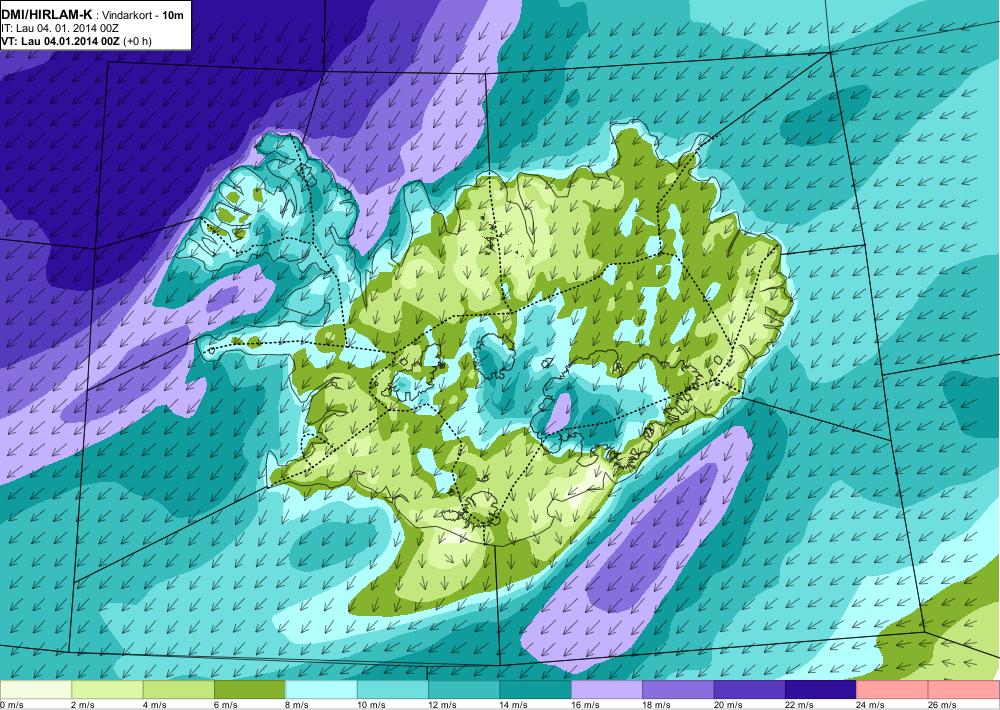Click the '(+0 h)' forecast offset text
The image size is (1000, 710).
tap(136, 41)
